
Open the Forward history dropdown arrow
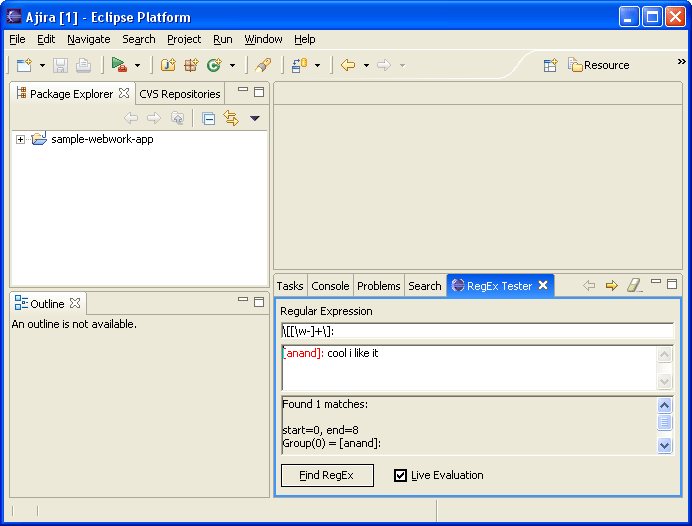coord(402,65)
